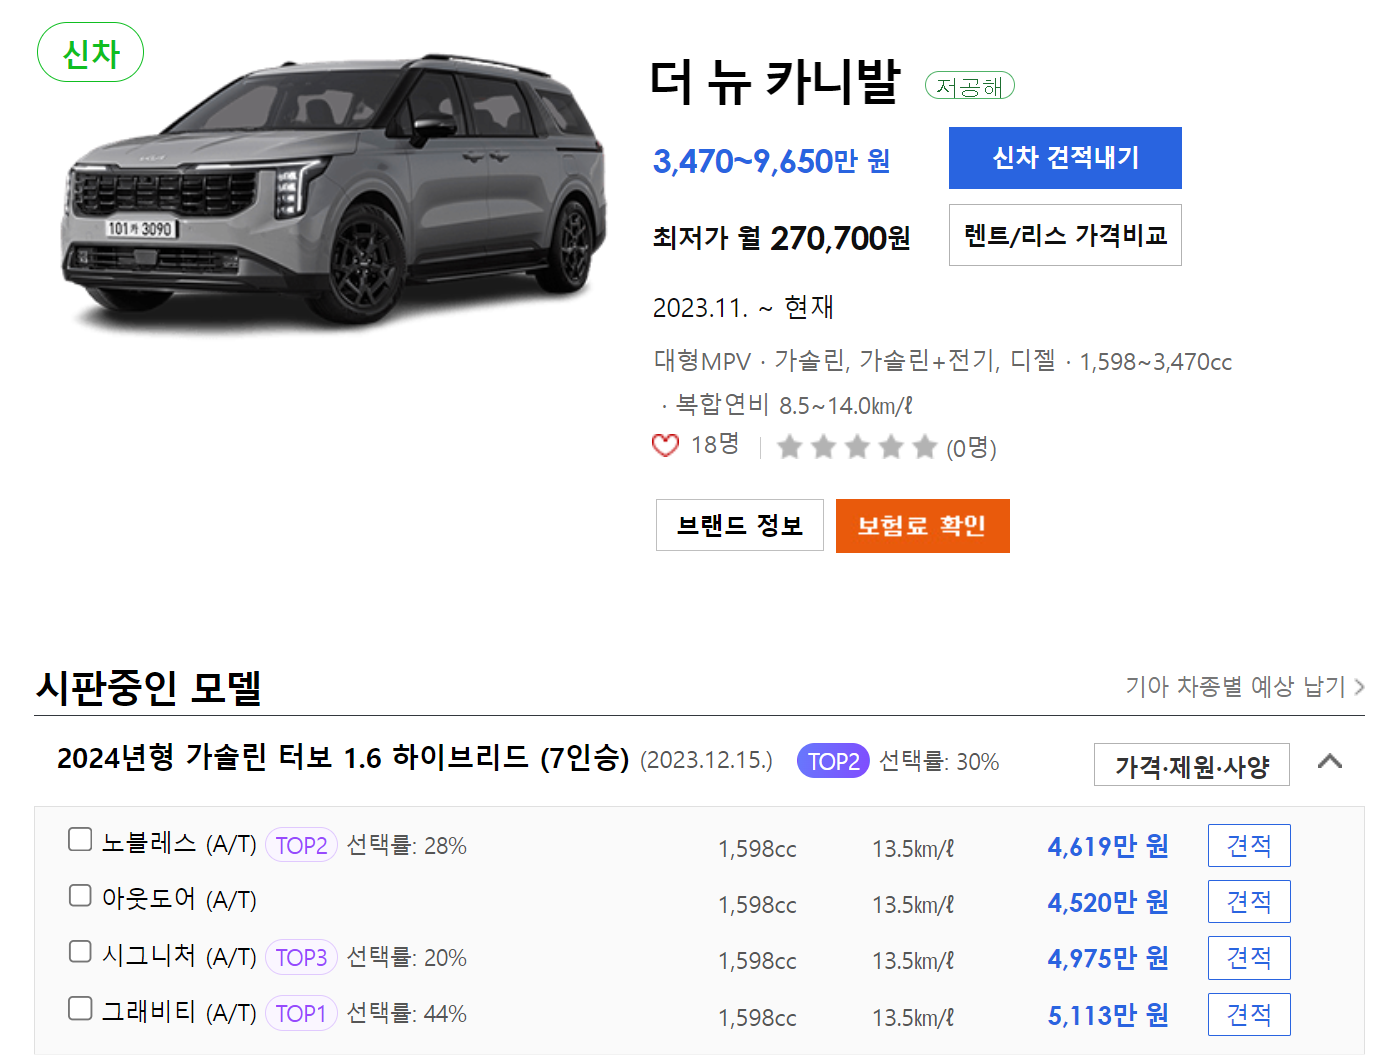
Task: Check the 그래비티 (A/T) checkbox
Action: tap(80, 1008)
